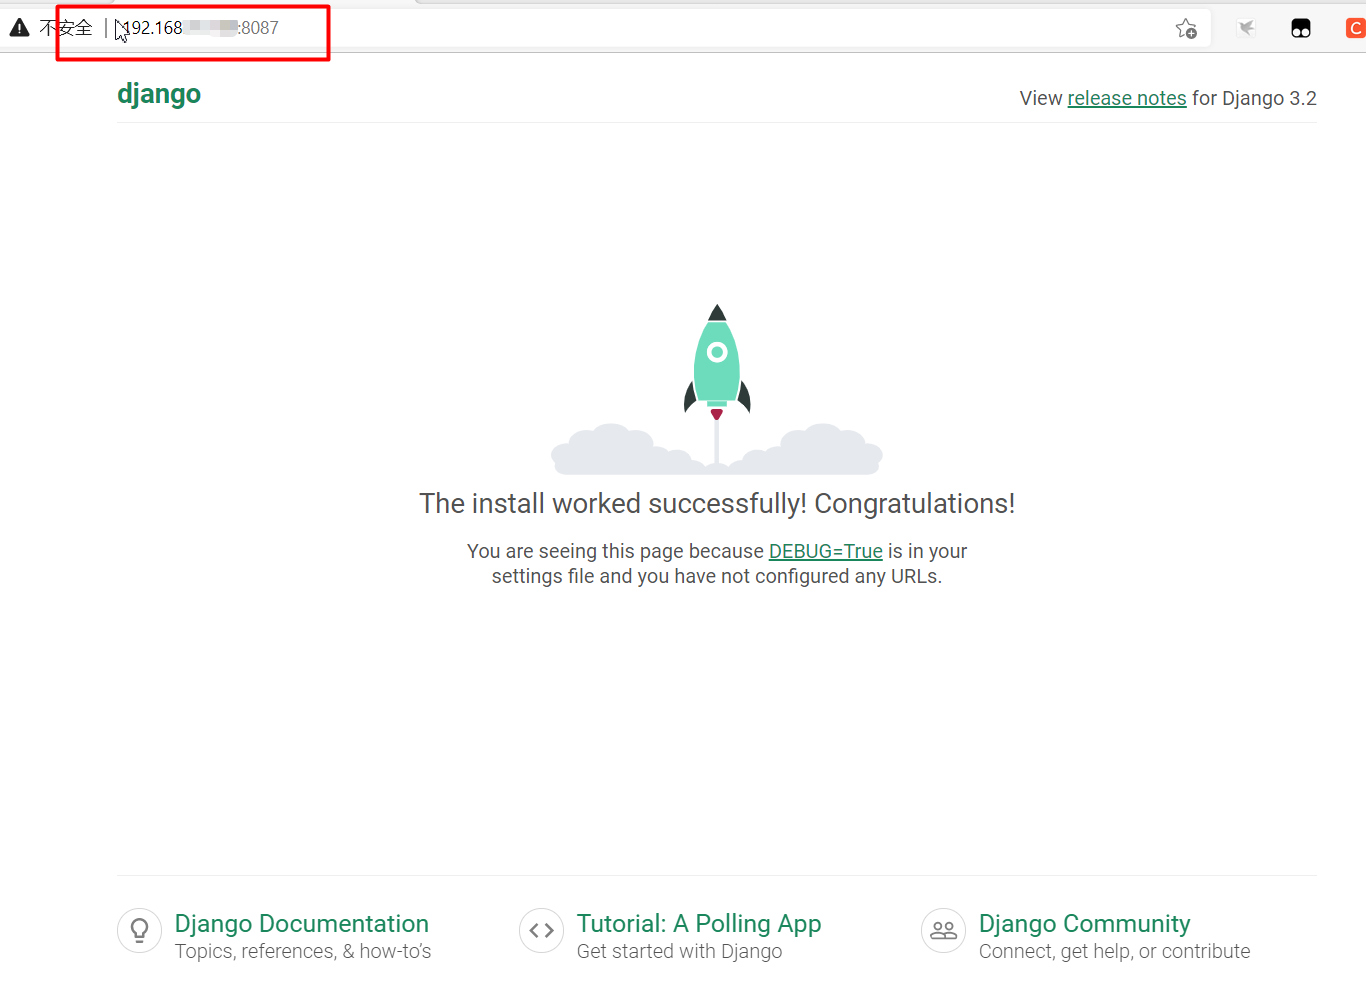Click 'Topics, references, & how-to's' text
The height and width of the screenshot is (992, 1366).
(x=303, y=951)
